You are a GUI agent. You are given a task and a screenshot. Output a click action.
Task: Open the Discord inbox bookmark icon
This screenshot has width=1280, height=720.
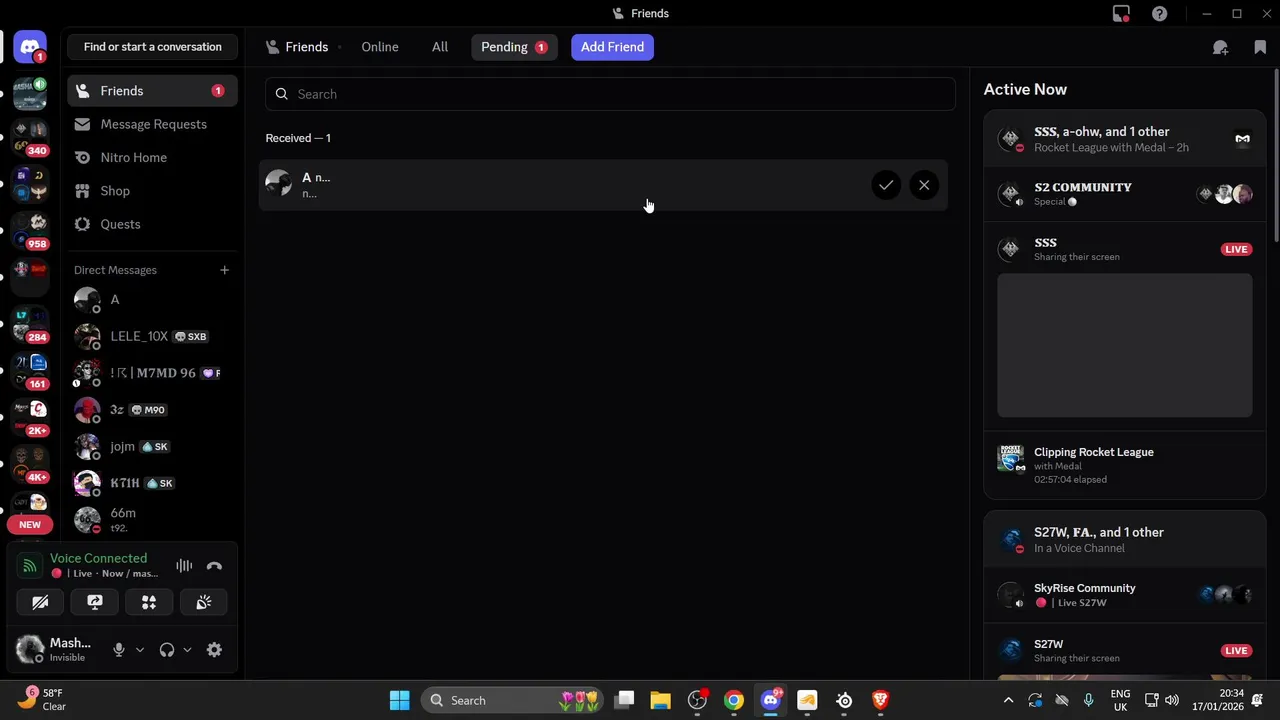coord(1260,47)
